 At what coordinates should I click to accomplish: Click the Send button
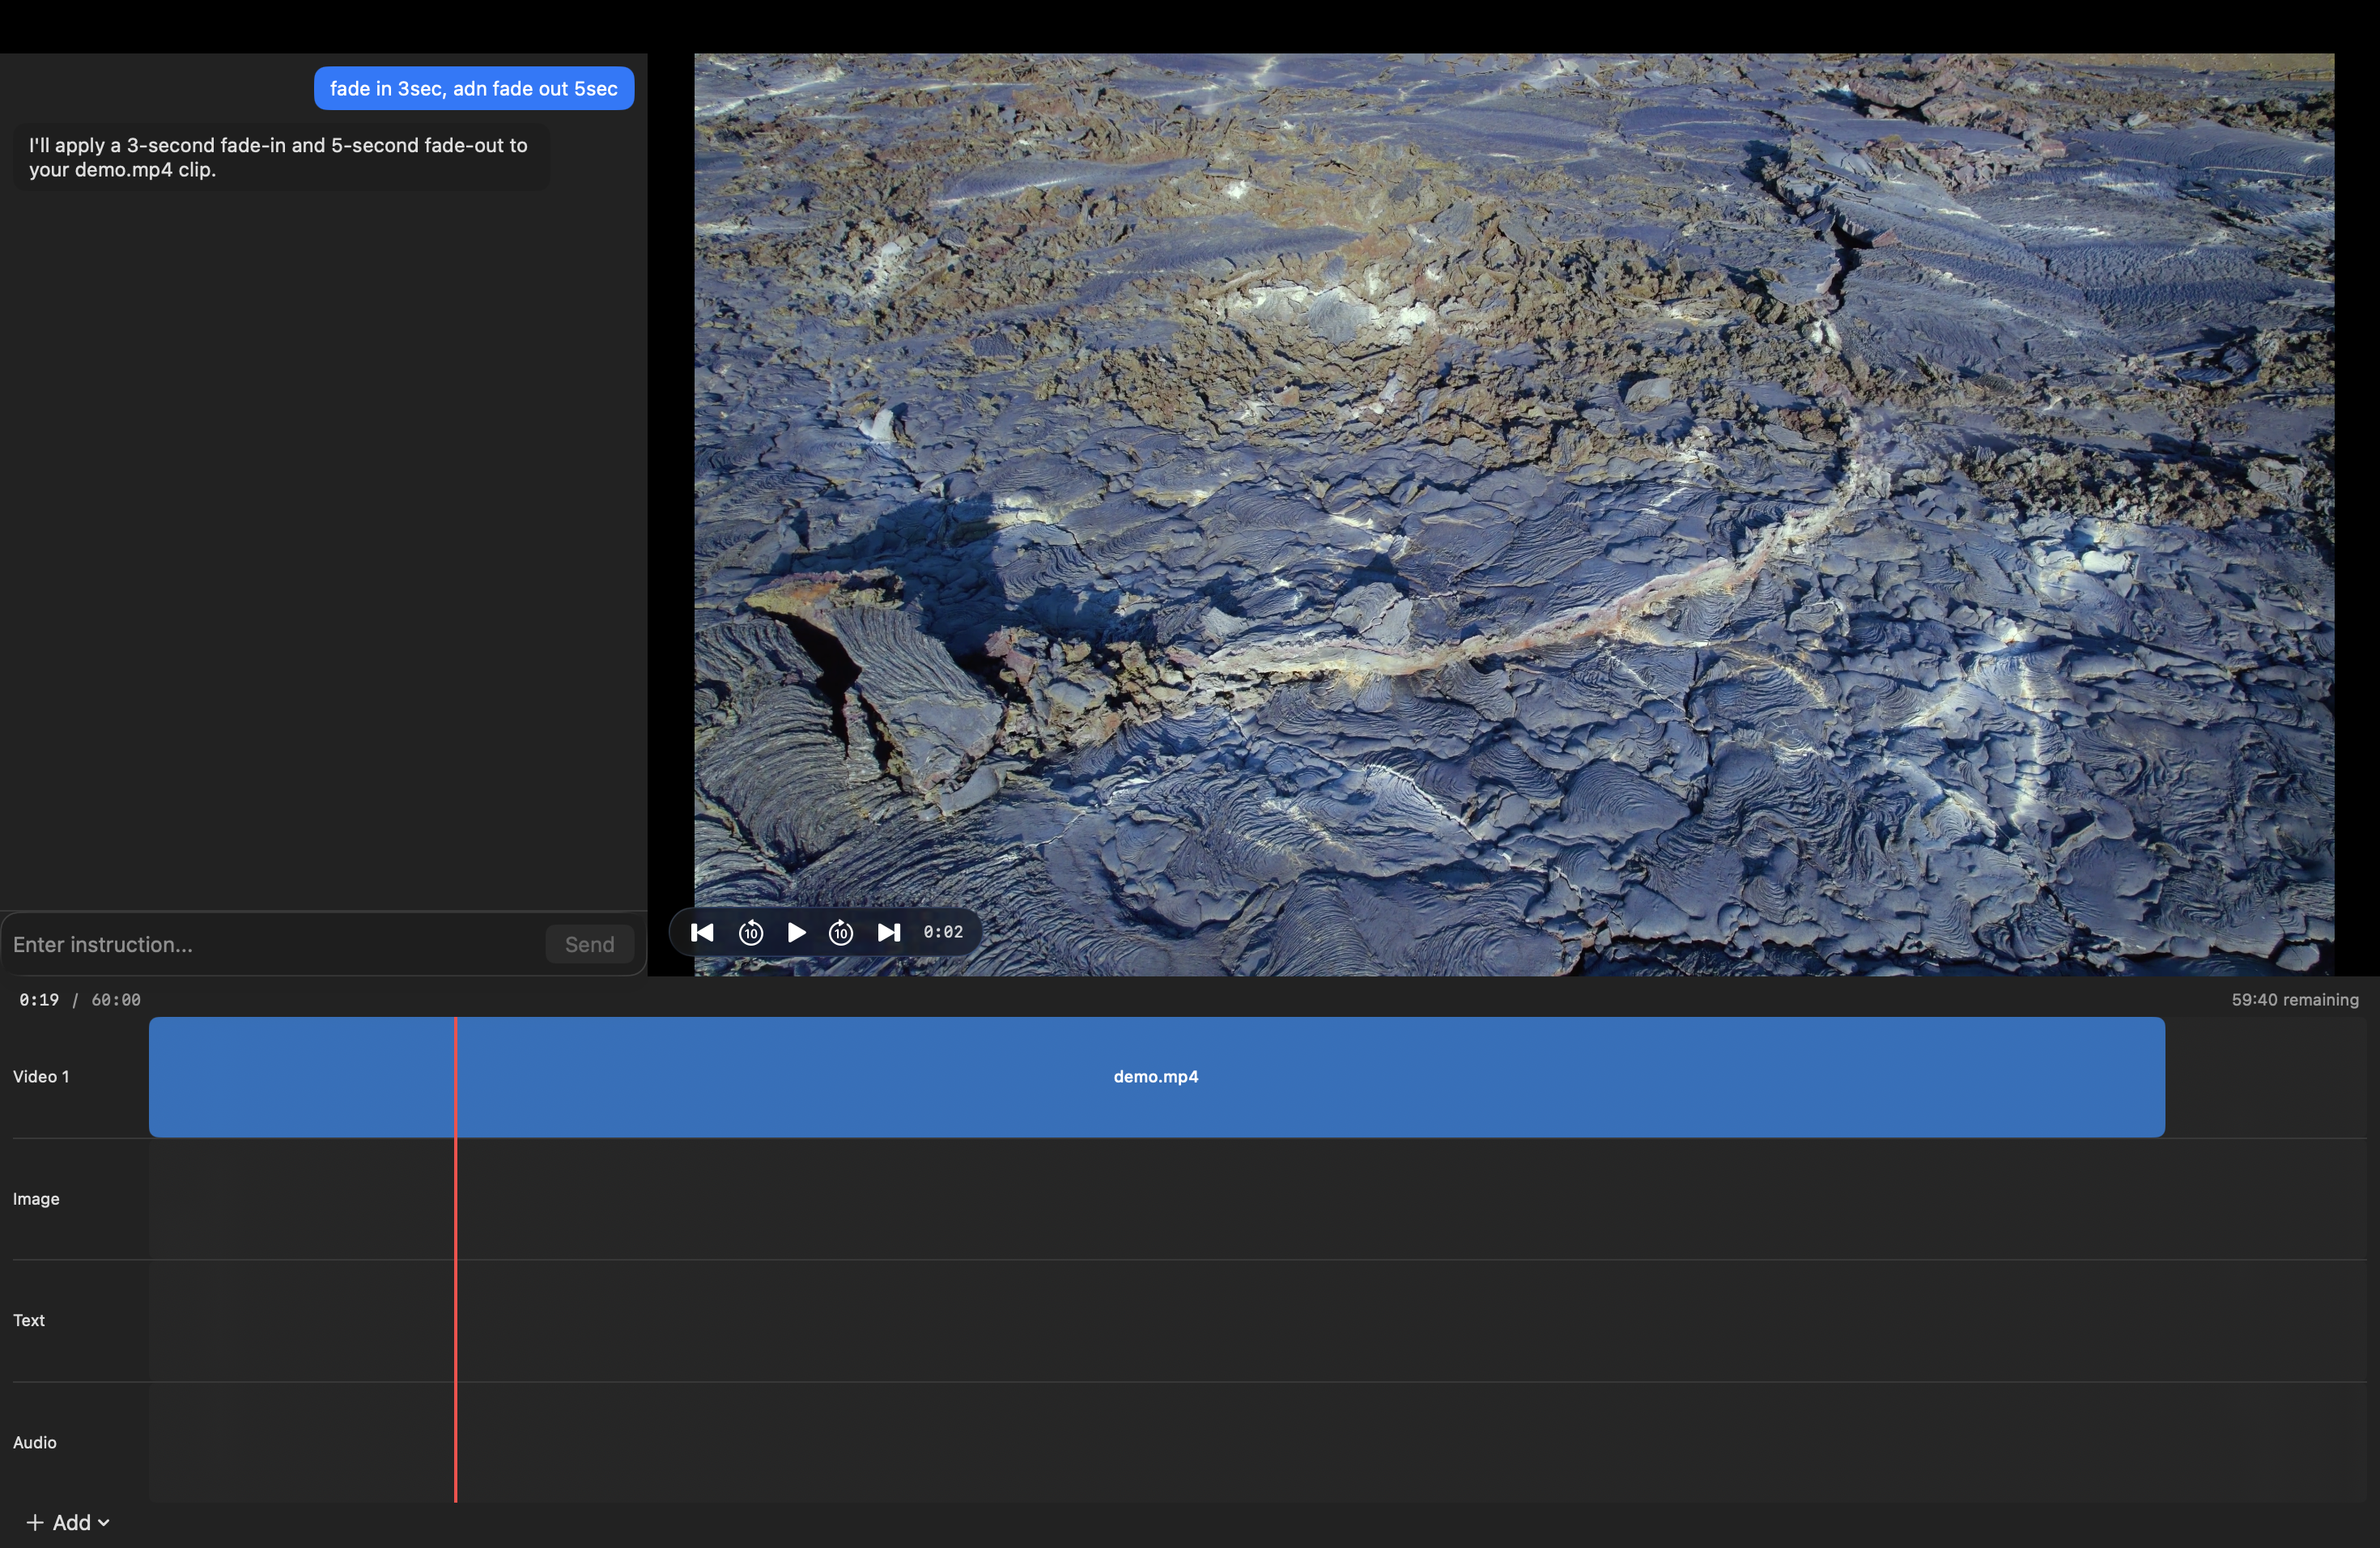tap(589, 943)
